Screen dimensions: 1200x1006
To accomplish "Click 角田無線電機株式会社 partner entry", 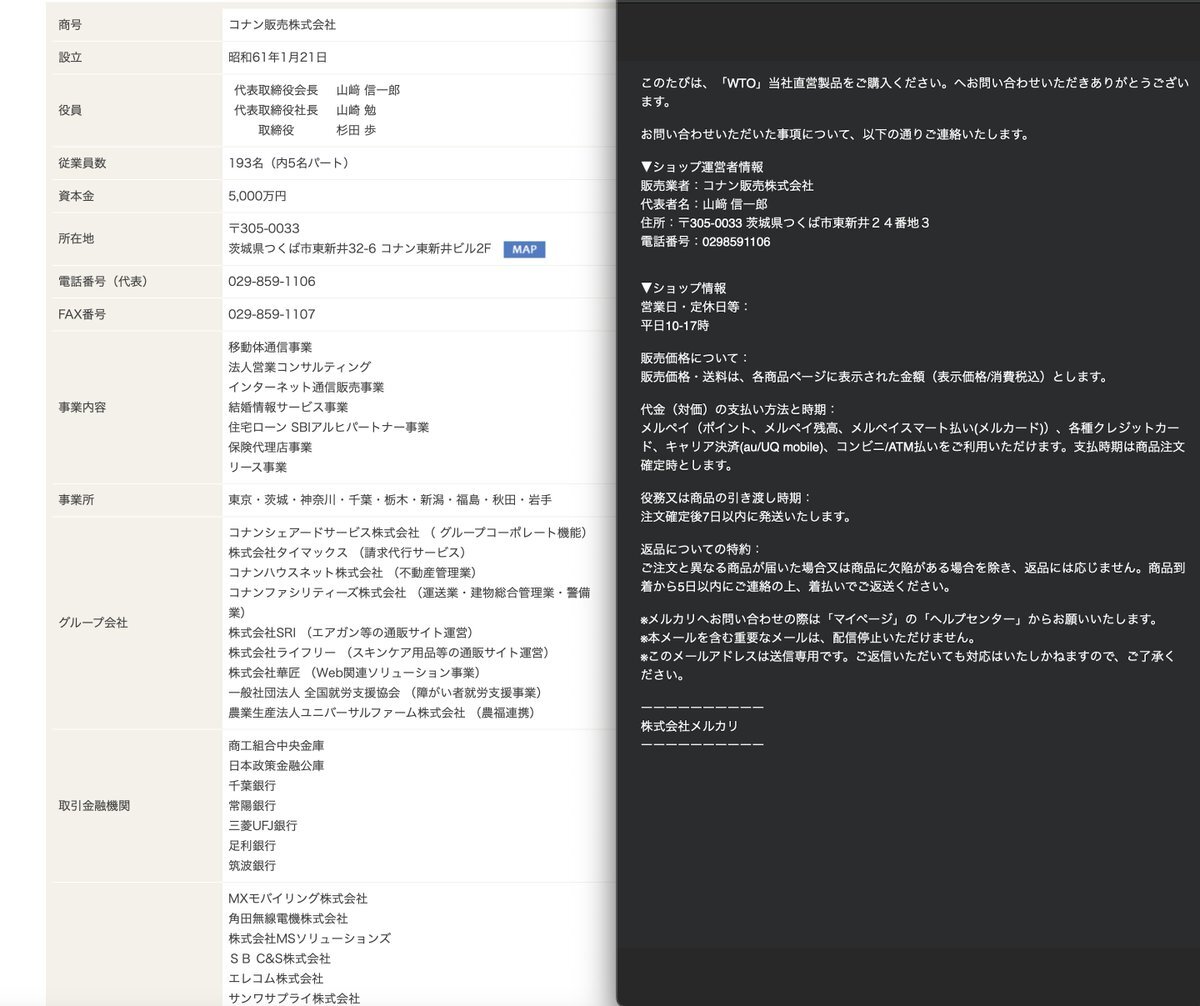I will [288, 919].
